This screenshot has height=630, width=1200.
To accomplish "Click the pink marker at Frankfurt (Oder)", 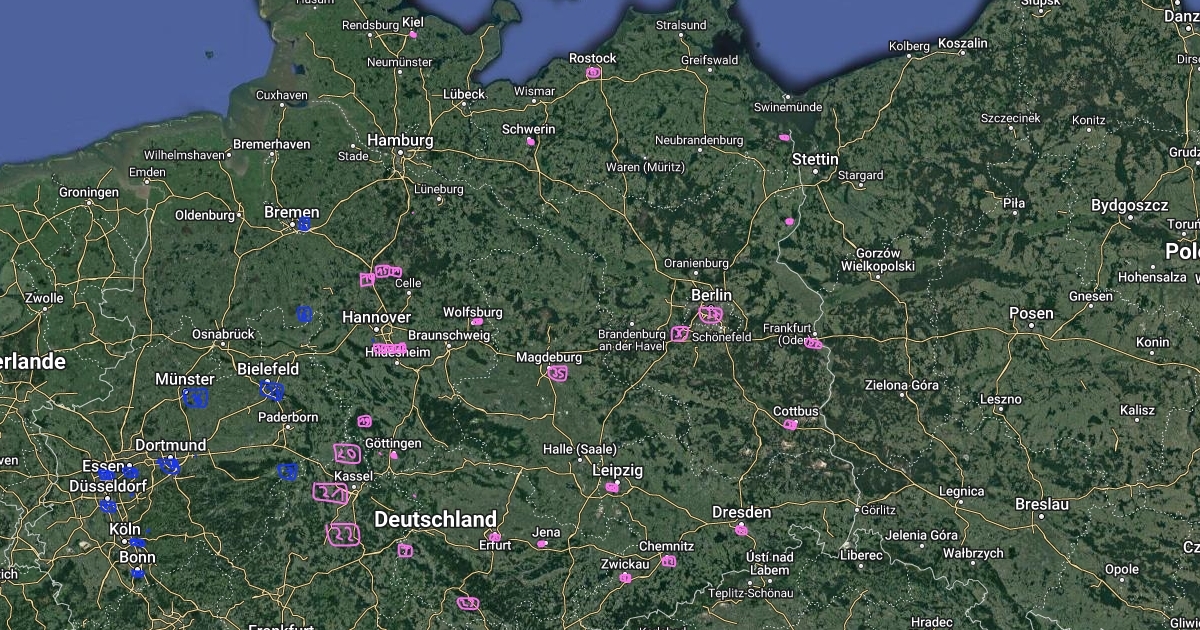I will pos(813,343).
